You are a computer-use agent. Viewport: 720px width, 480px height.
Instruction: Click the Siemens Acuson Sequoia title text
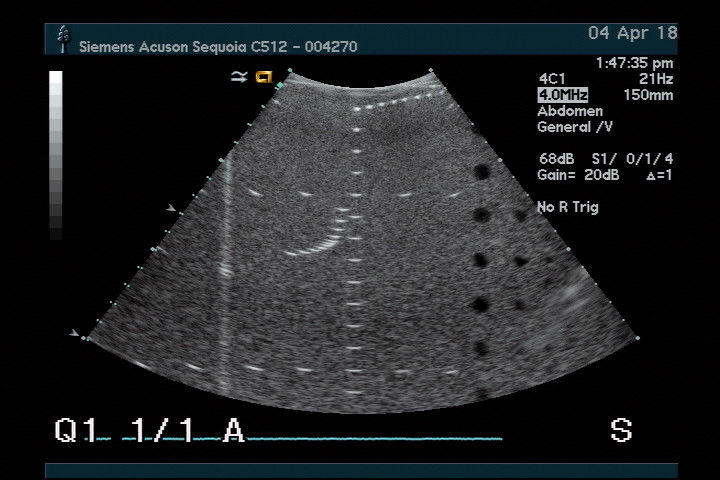click(217, 46)
